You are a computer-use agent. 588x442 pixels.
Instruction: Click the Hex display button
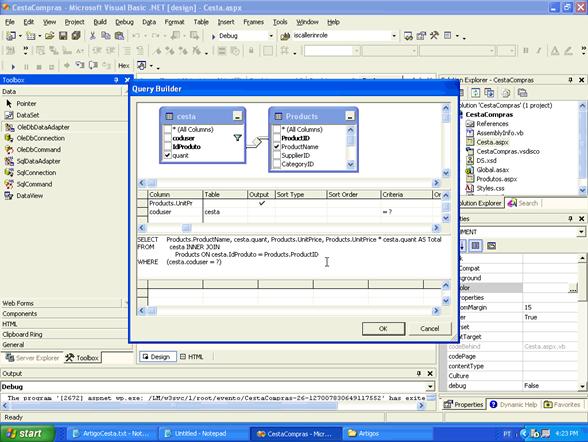pyautogui.click(x=123, y=66)
